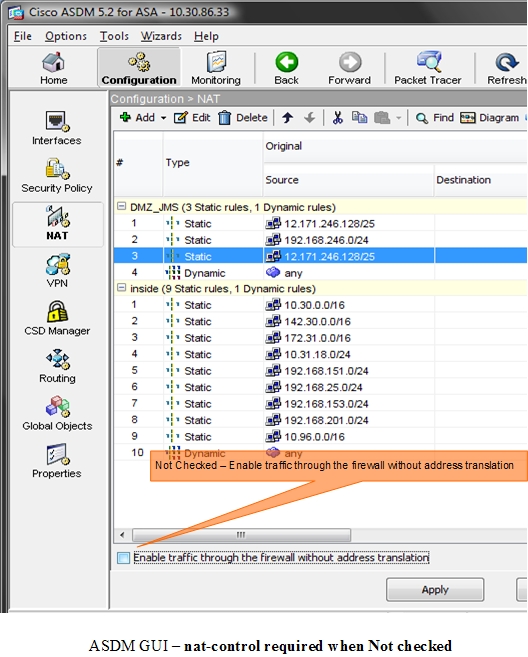528x657 pixels.
Task: Edit the selected NAT rule
Action: [x=192, y=118]
